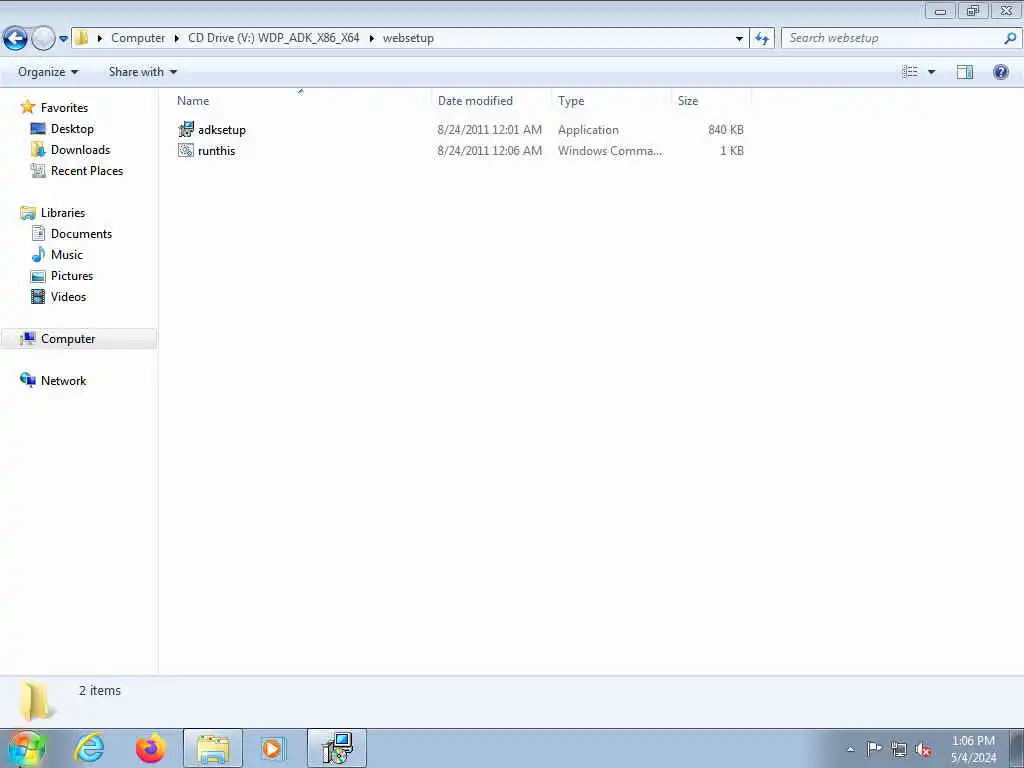Select the runthis file name
The width and height of the screenshot is (1024, 768).
coord(216,150)
